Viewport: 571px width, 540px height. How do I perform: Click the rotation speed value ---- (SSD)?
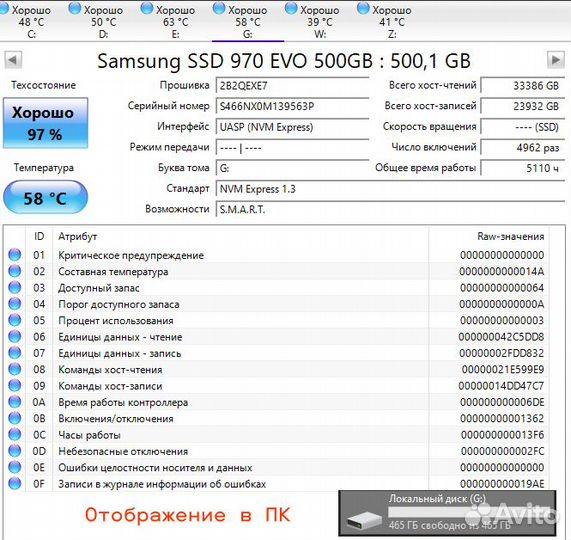523,127
